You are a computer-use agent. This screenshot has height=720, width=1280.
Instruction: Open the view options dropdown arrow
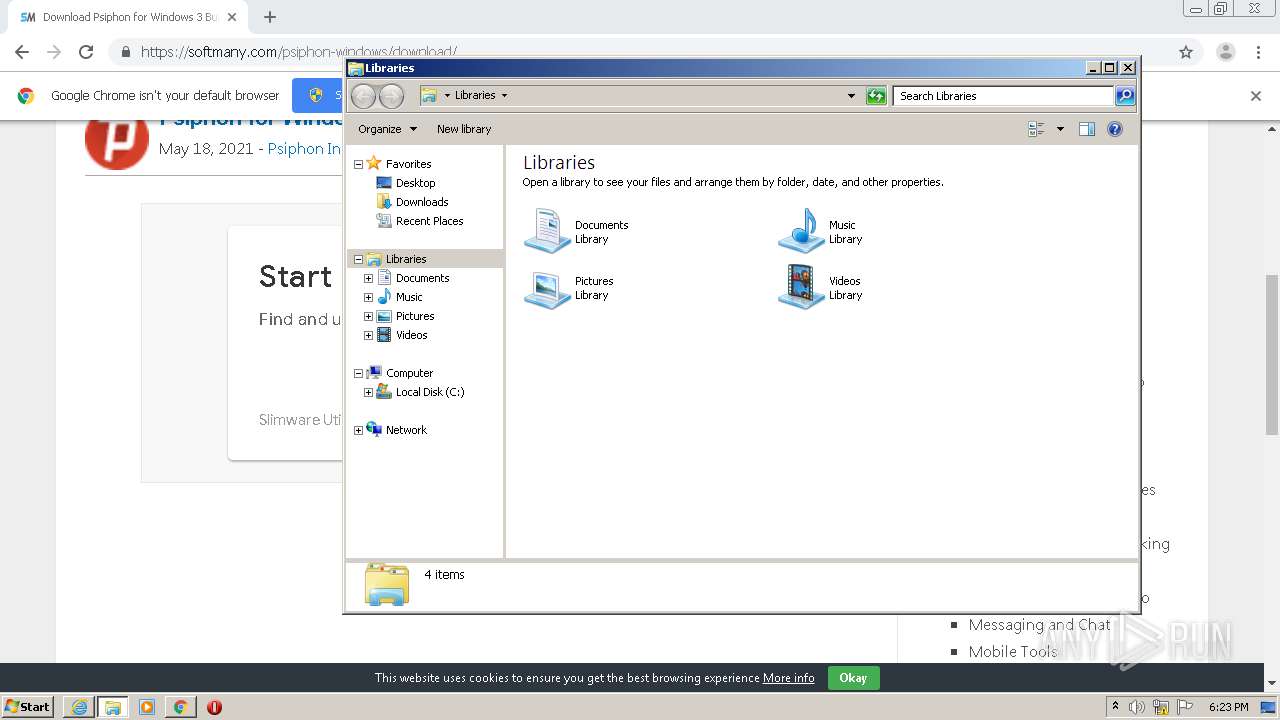tap(1060, 129)
